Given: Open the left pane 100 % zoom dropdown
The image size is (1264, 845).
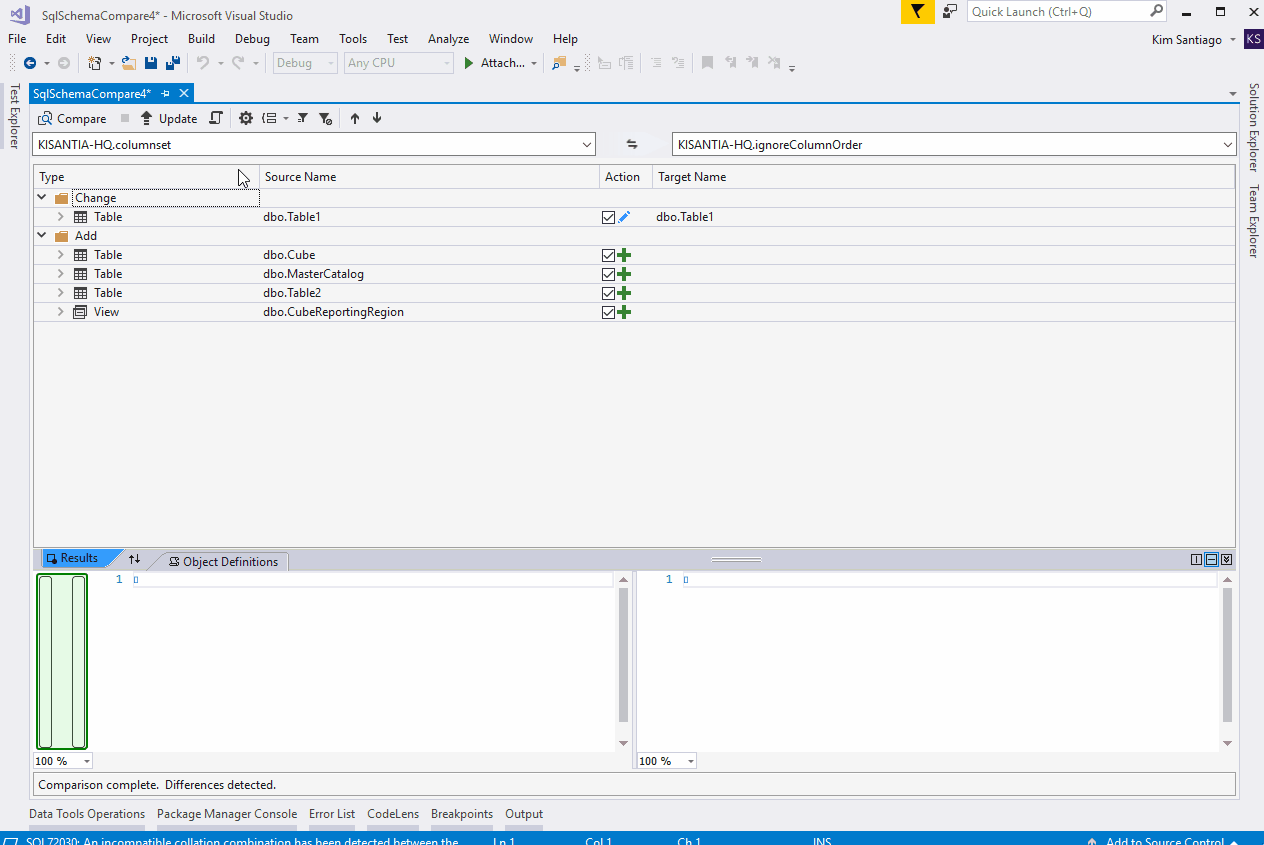Looking at the screenshot, I should click(x=86, y=761).
